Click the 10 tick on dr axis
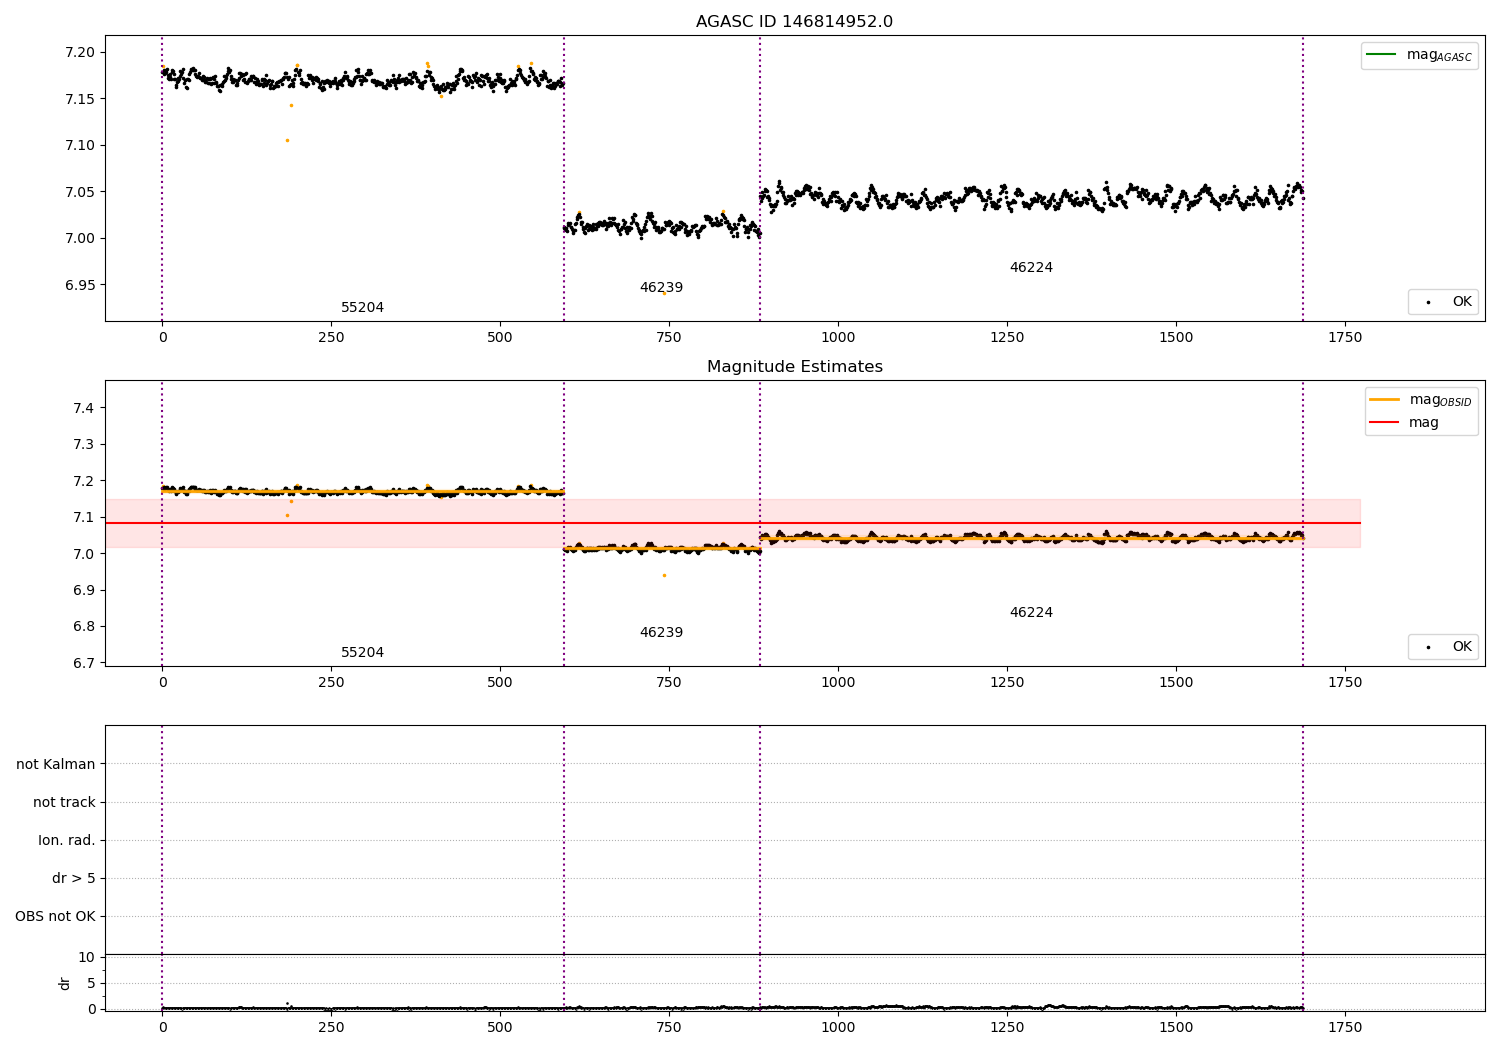 coord(86,957)
